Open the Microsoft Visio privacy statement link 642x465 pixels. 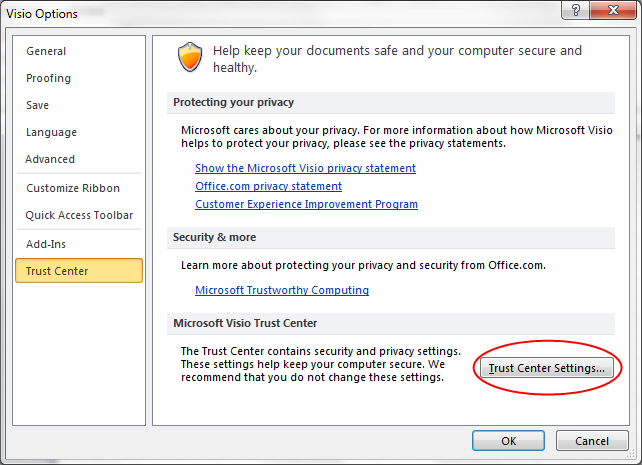pyautogui.click(x=305, y=168)
